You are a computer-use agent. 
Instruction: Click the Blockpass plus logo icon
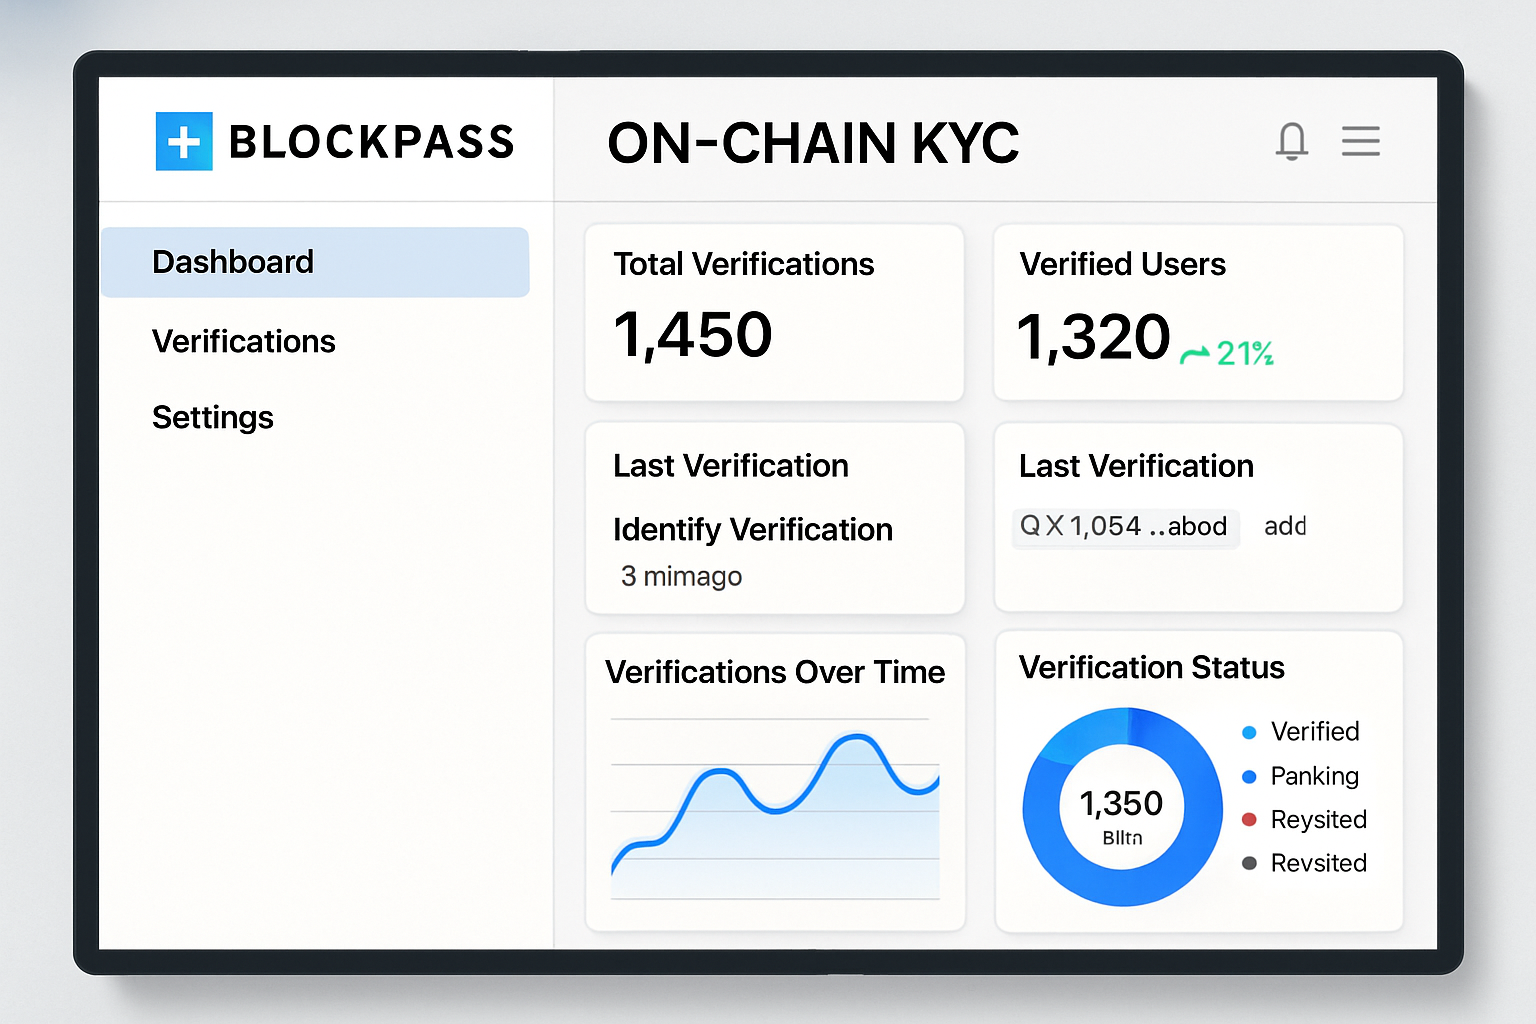click(184, 141)
